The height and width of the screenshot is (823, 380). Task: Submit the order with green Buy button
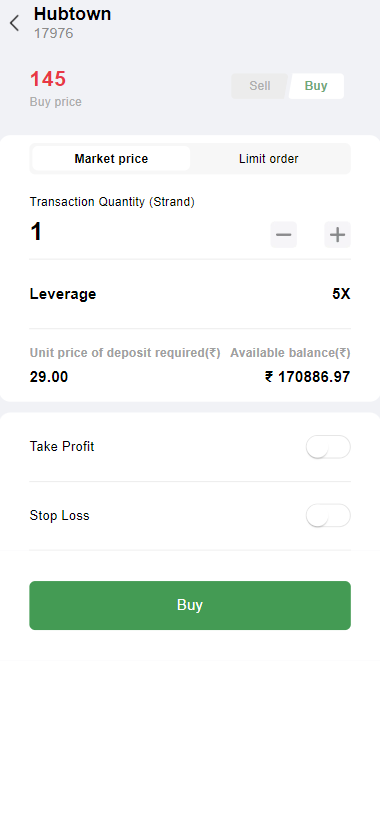click(x=190, y=605)
